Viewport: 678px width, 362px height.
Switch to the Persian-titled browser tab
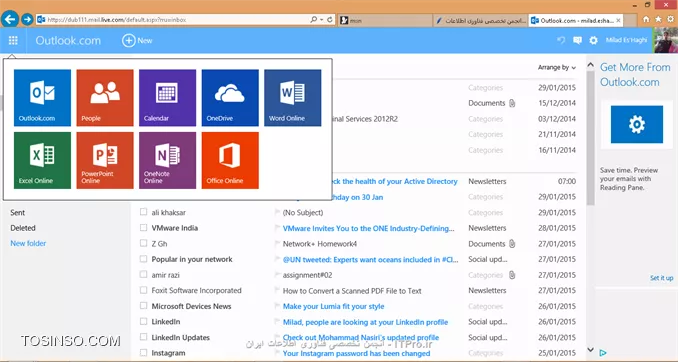[x=480, y=20]
